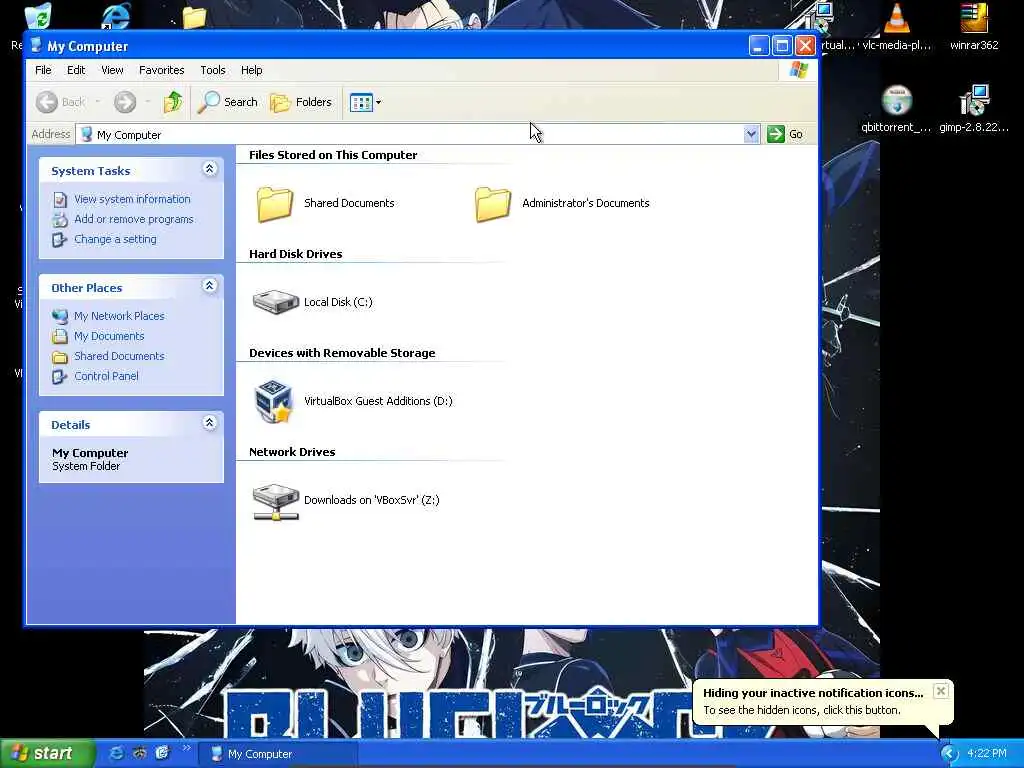Click the My Computer title bar icon
Viewport: 1024px width, 768px height.
(37, 46)
